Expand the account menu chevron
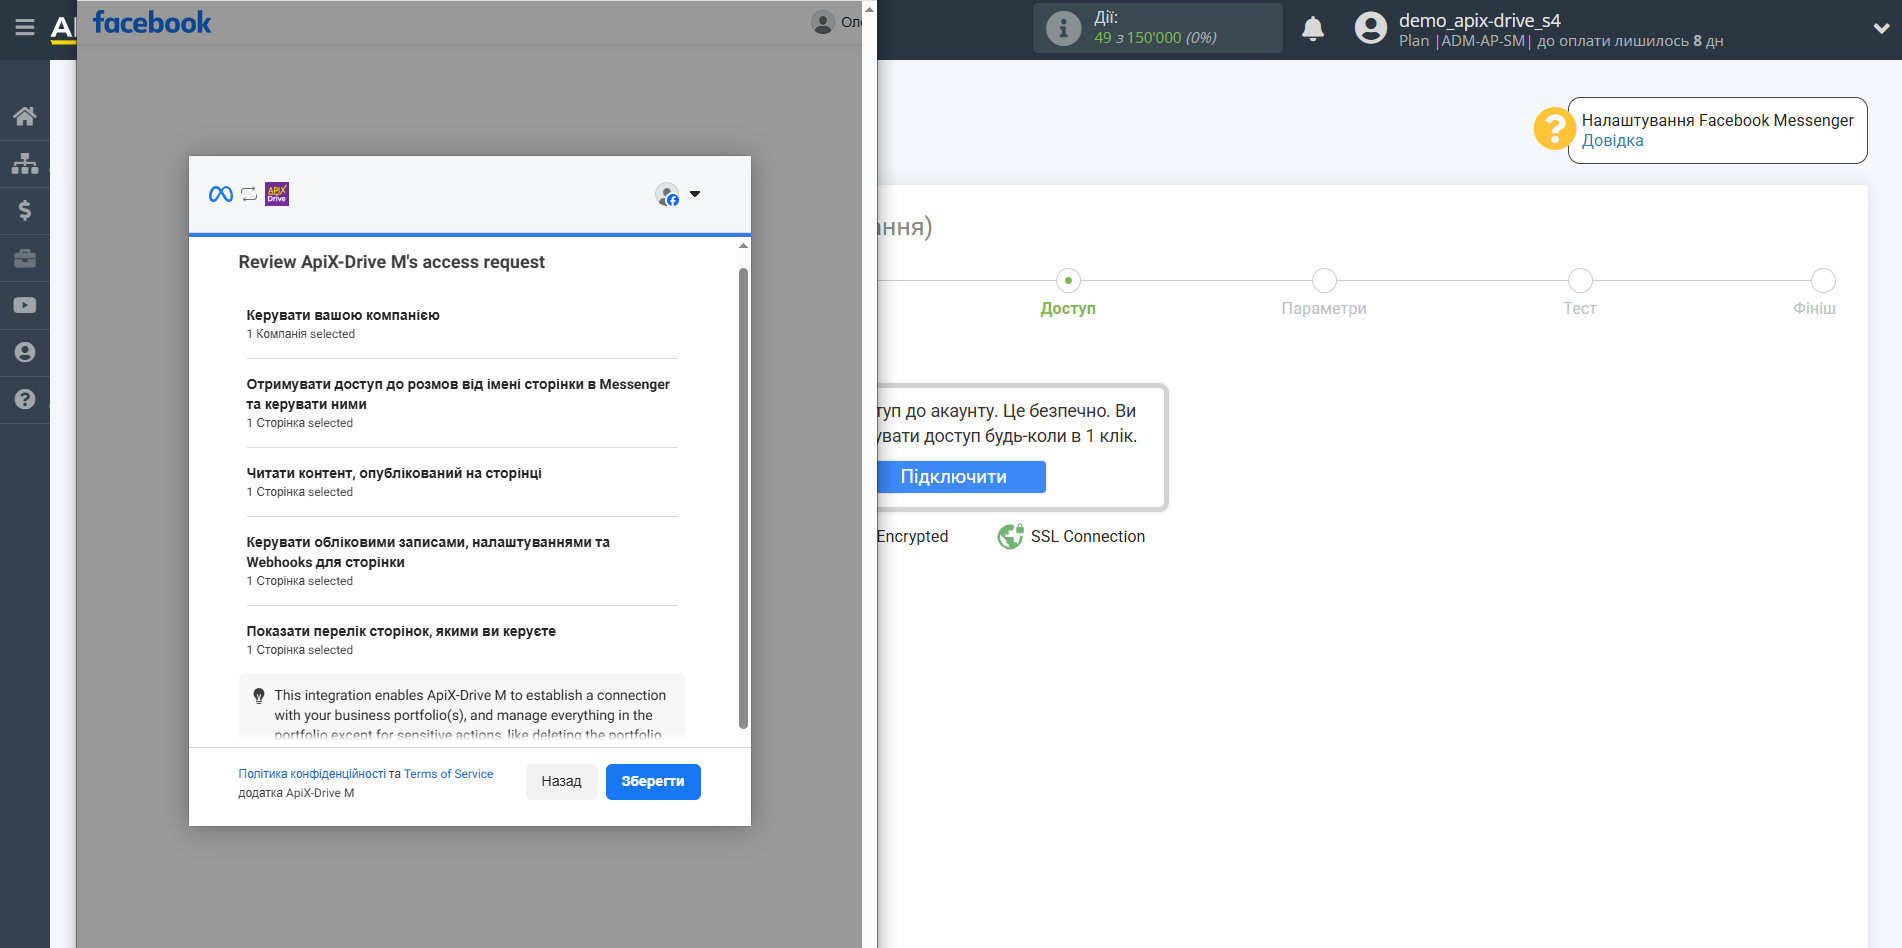This screenshot has width=1902, height=948. tap(1881, 29)
